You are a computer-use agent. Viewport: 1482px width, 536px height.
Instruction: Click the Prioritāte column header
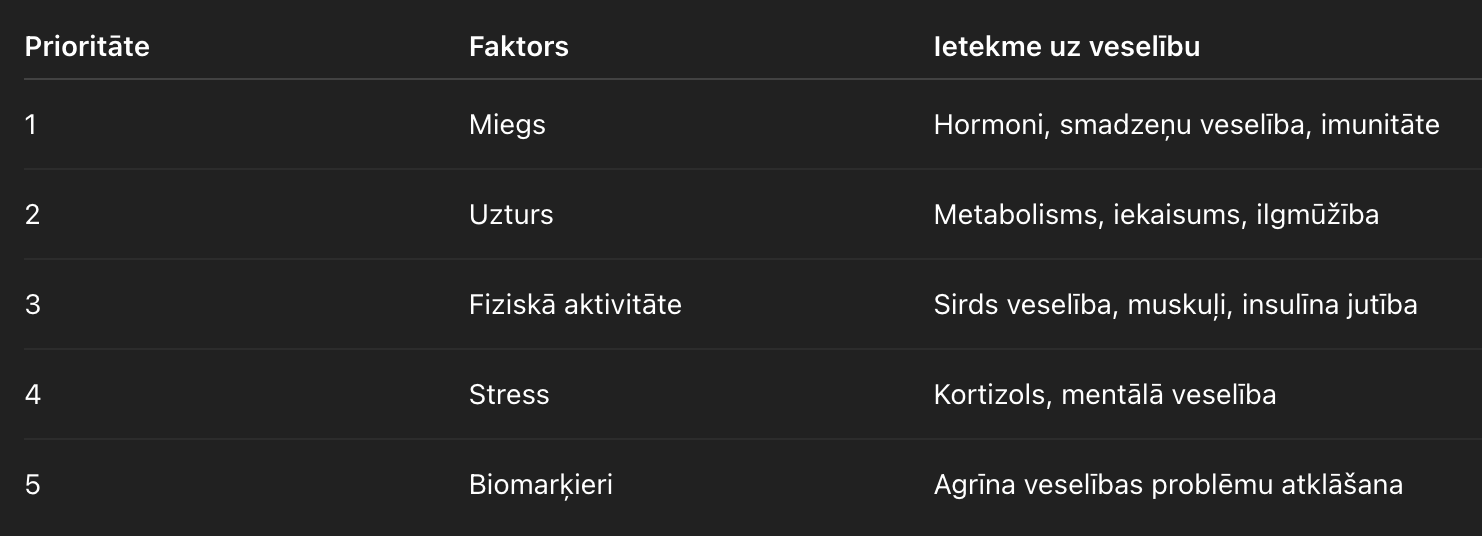click(87, 46)
